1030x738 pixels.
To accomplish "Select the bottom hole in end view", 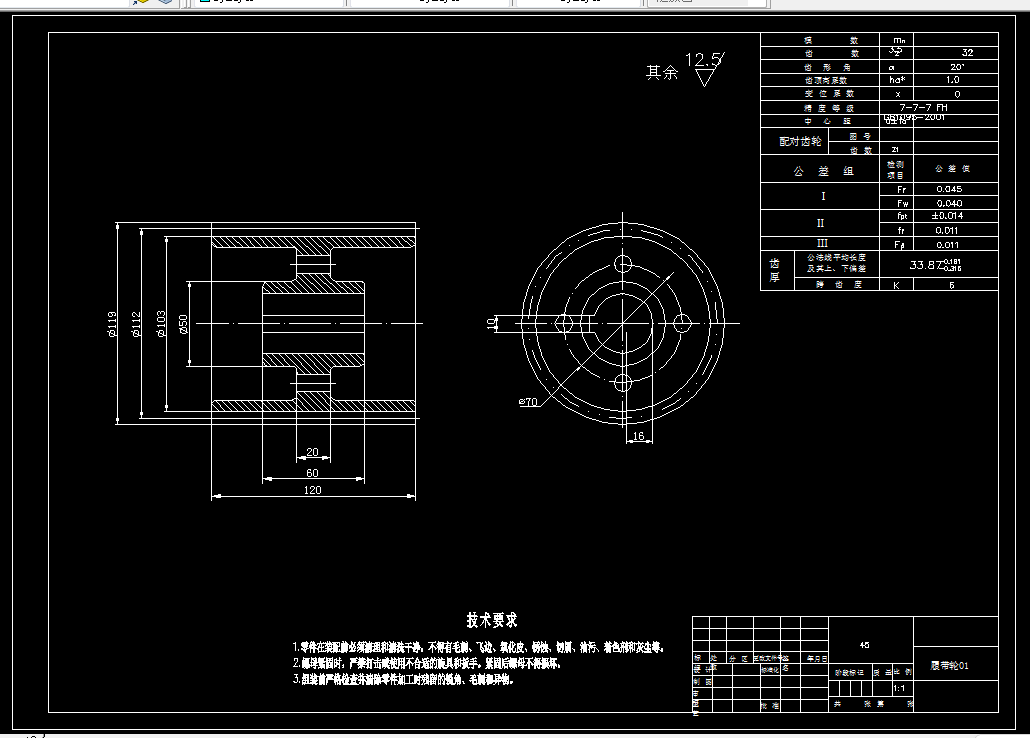I will pos(623,382).
